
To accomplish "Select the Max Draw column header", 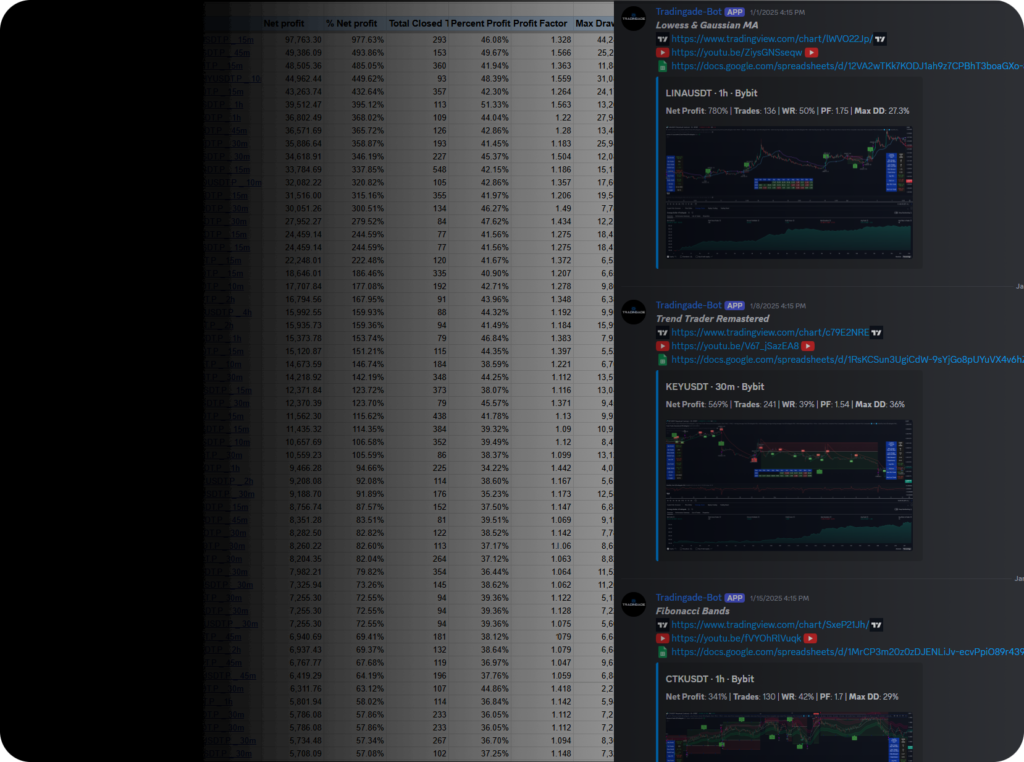I will (594, 24).
